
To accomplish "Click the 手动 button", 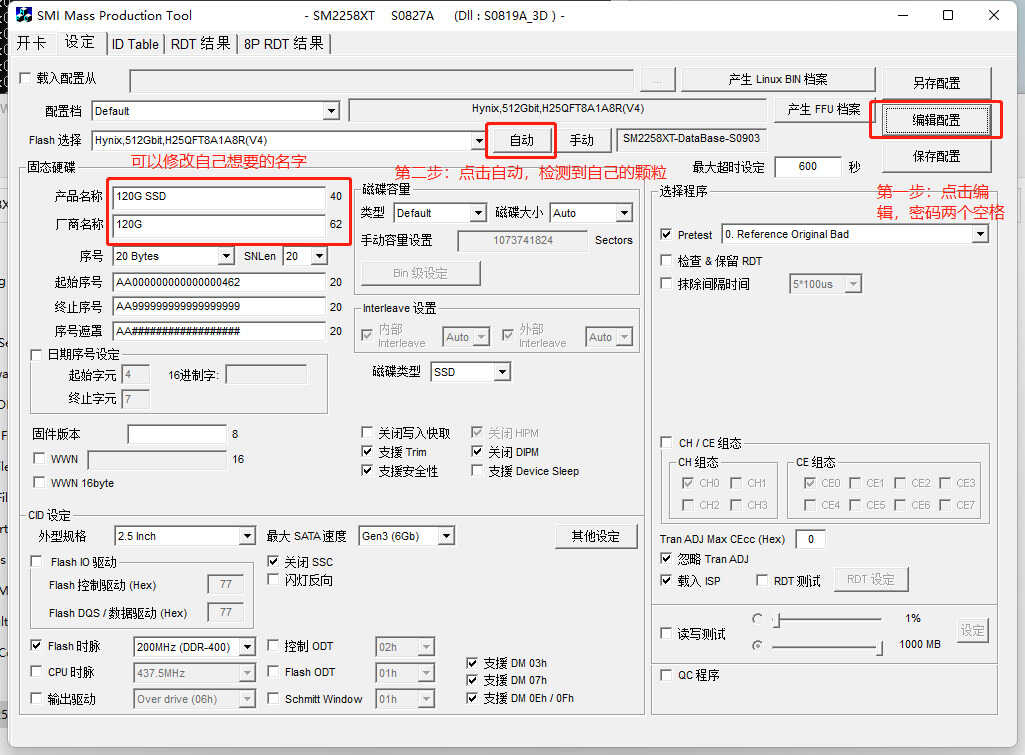I will [581, 140].
